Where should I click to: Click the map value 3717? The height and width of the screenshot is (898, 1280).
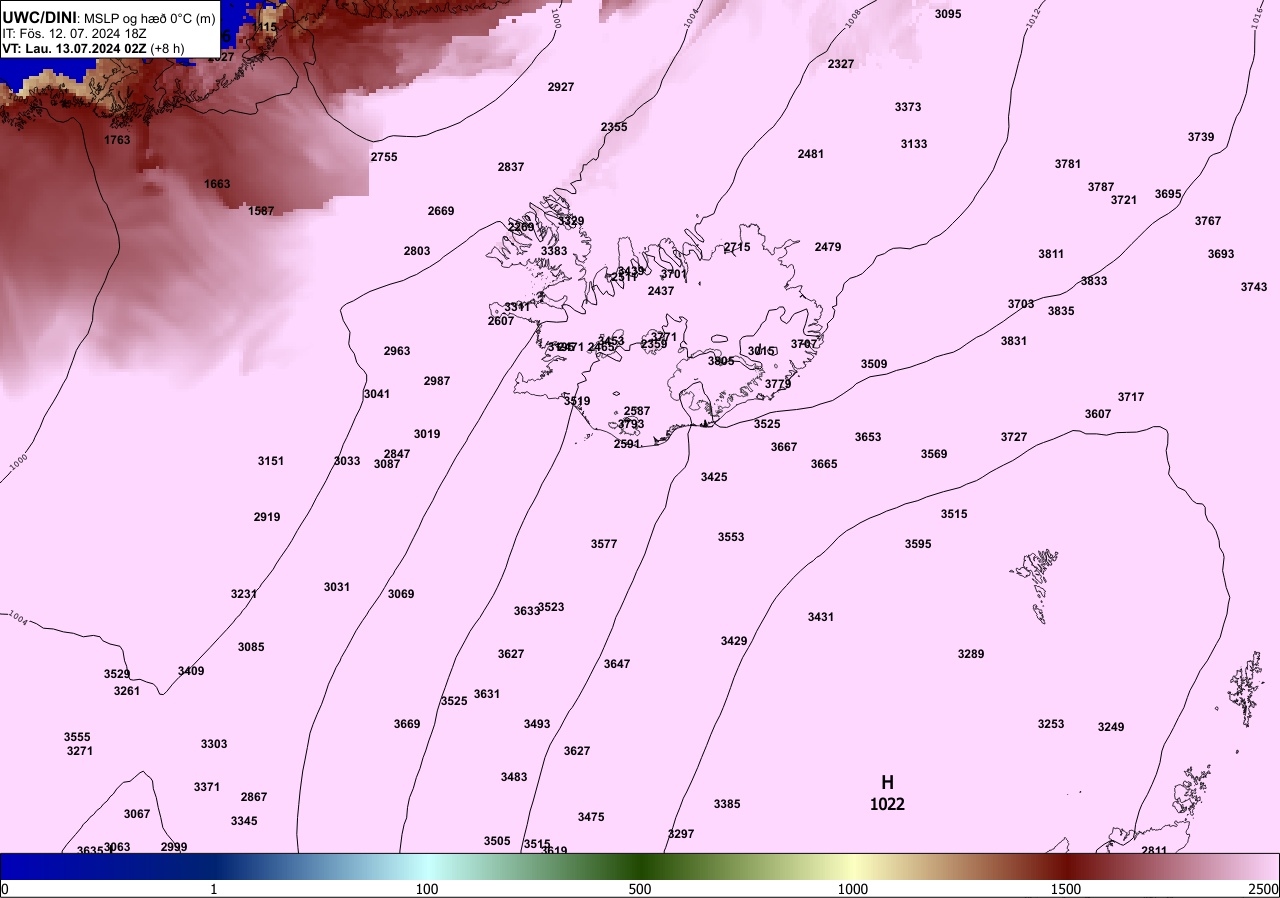click(1131, 397)
